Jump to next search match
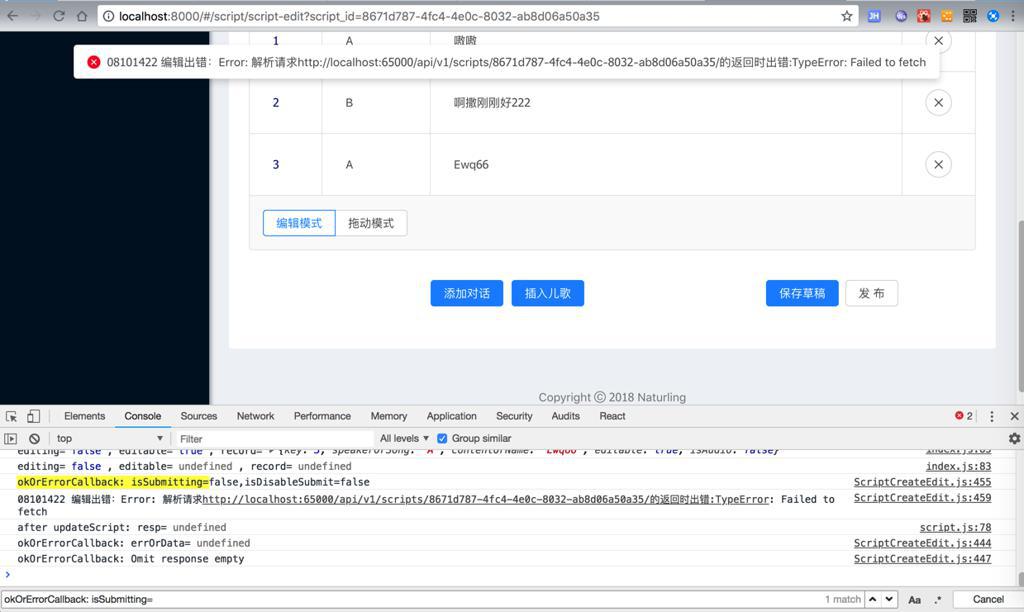Viewport: 1024px width, 612px height. [x=889, y=599]
